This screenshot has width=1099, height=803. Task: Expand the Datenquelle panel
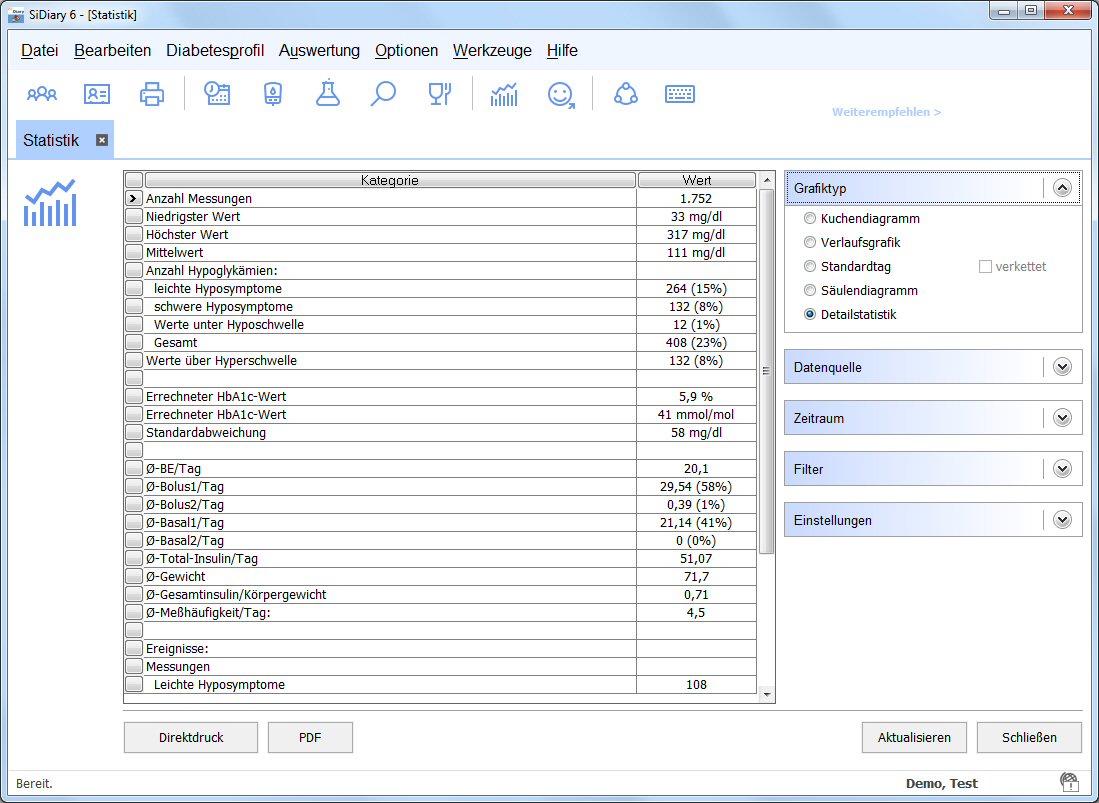click(1062, 367)
